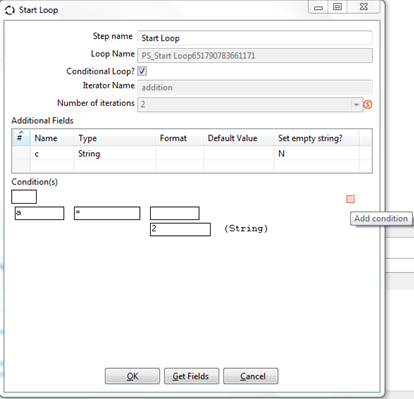Click the Name column header
Image resolution: width=414 pixels, height=399 pixels.
(x=52, y=138)
